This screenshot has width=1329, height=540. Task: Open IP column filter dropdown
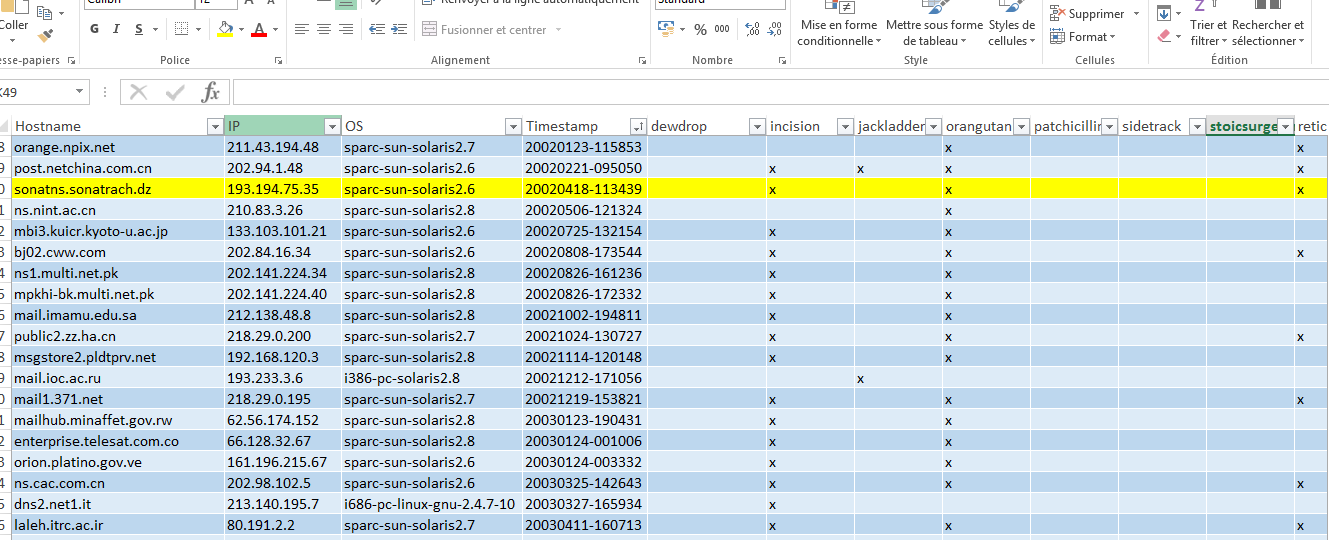[332, 126]
